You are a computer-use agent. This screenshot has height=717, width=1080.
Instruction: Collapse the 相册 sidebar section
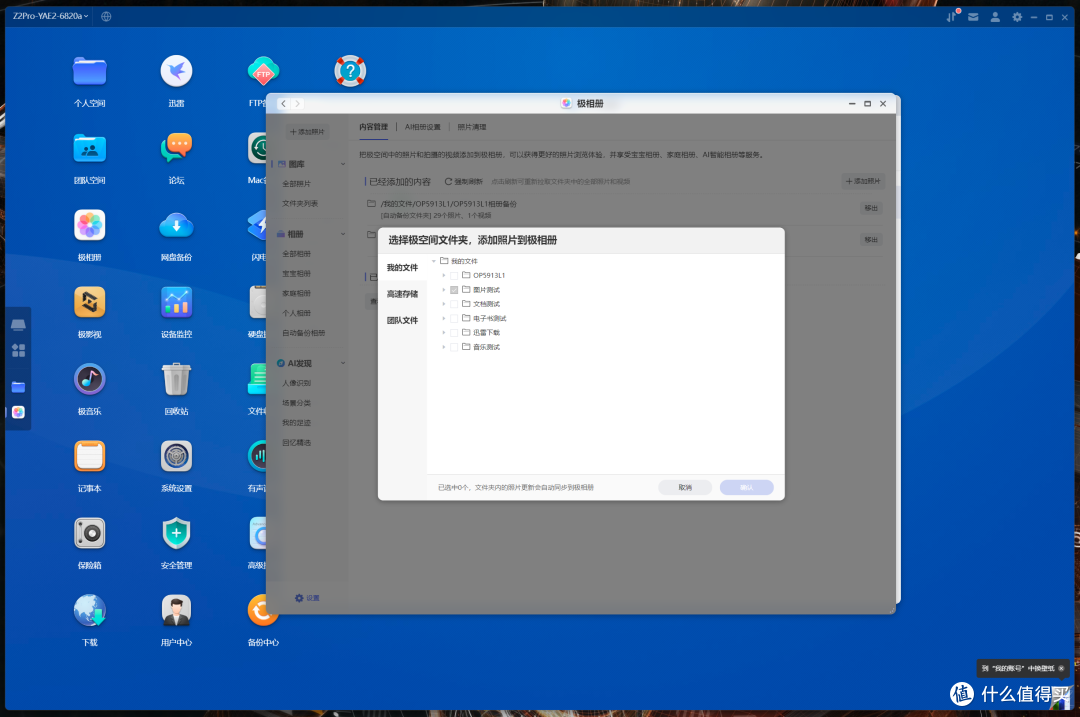click(x=342, y=233)
